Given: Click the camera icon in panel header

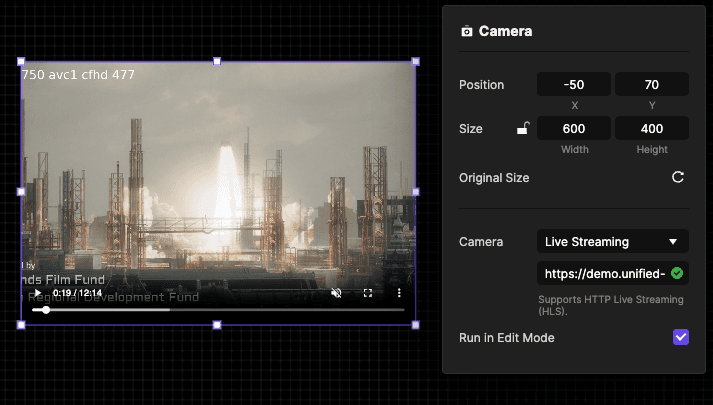Looking at the screenshot, I should (x=467, y=31).
